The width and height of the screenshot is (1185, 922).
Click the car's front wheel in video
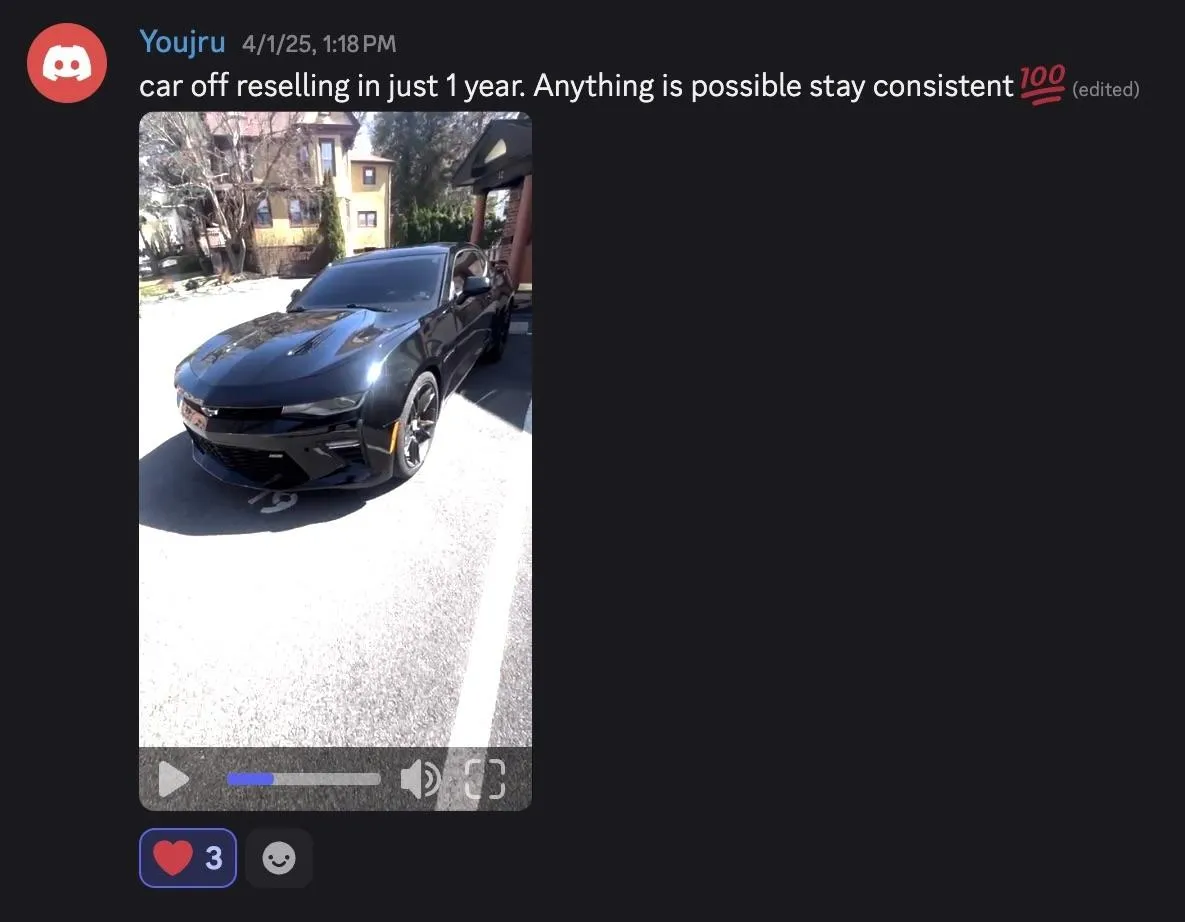click(417, 425)
